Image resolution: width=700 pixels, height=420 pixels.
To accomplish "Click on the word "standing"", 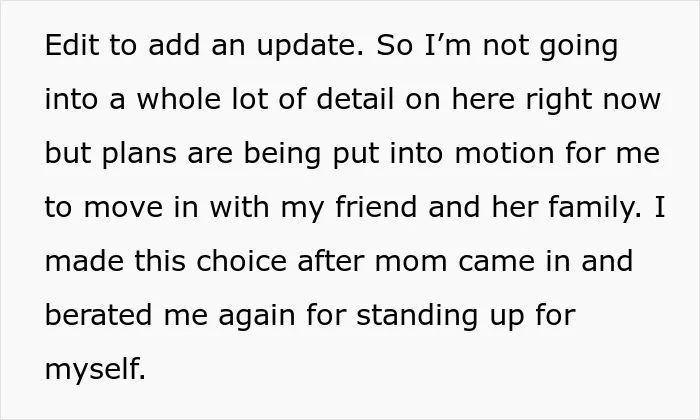I will point(417,317).
